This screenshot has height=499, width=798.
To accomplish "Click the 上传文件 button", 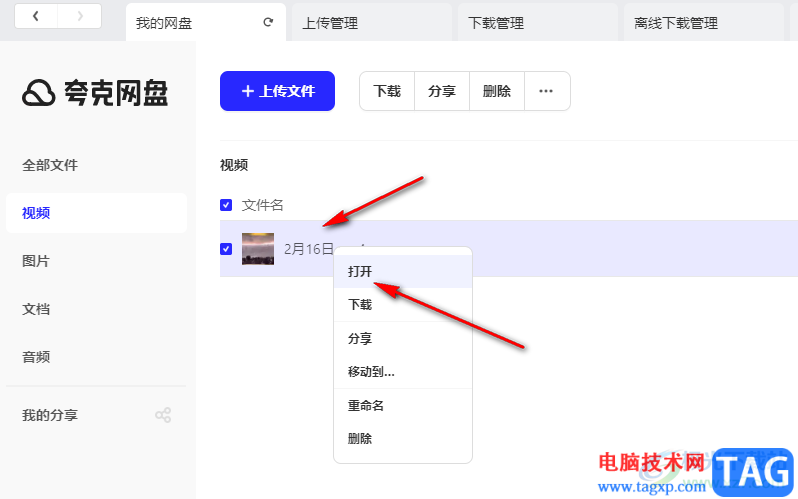I will [277, 91].
